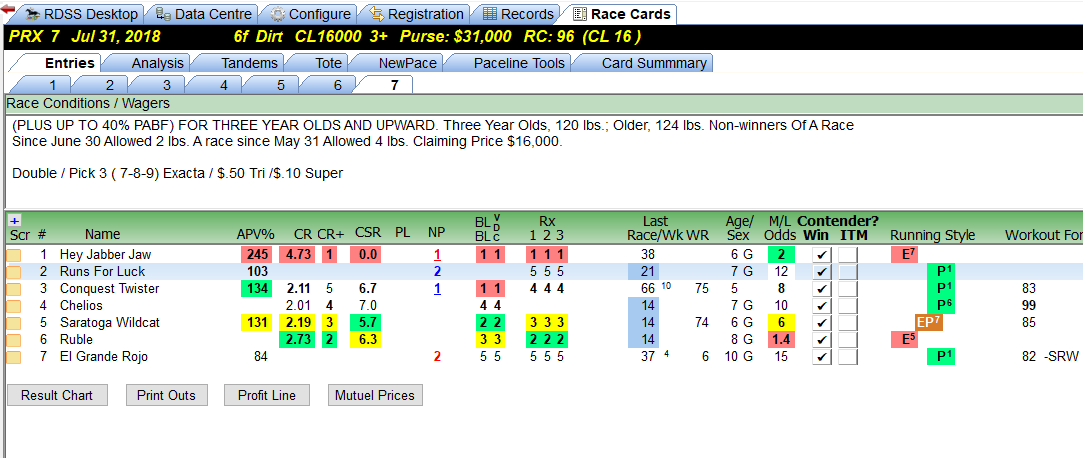Viewport: 1083px width, 458px height.
Task: Click the CSR column header
Action: coord(367,233)
